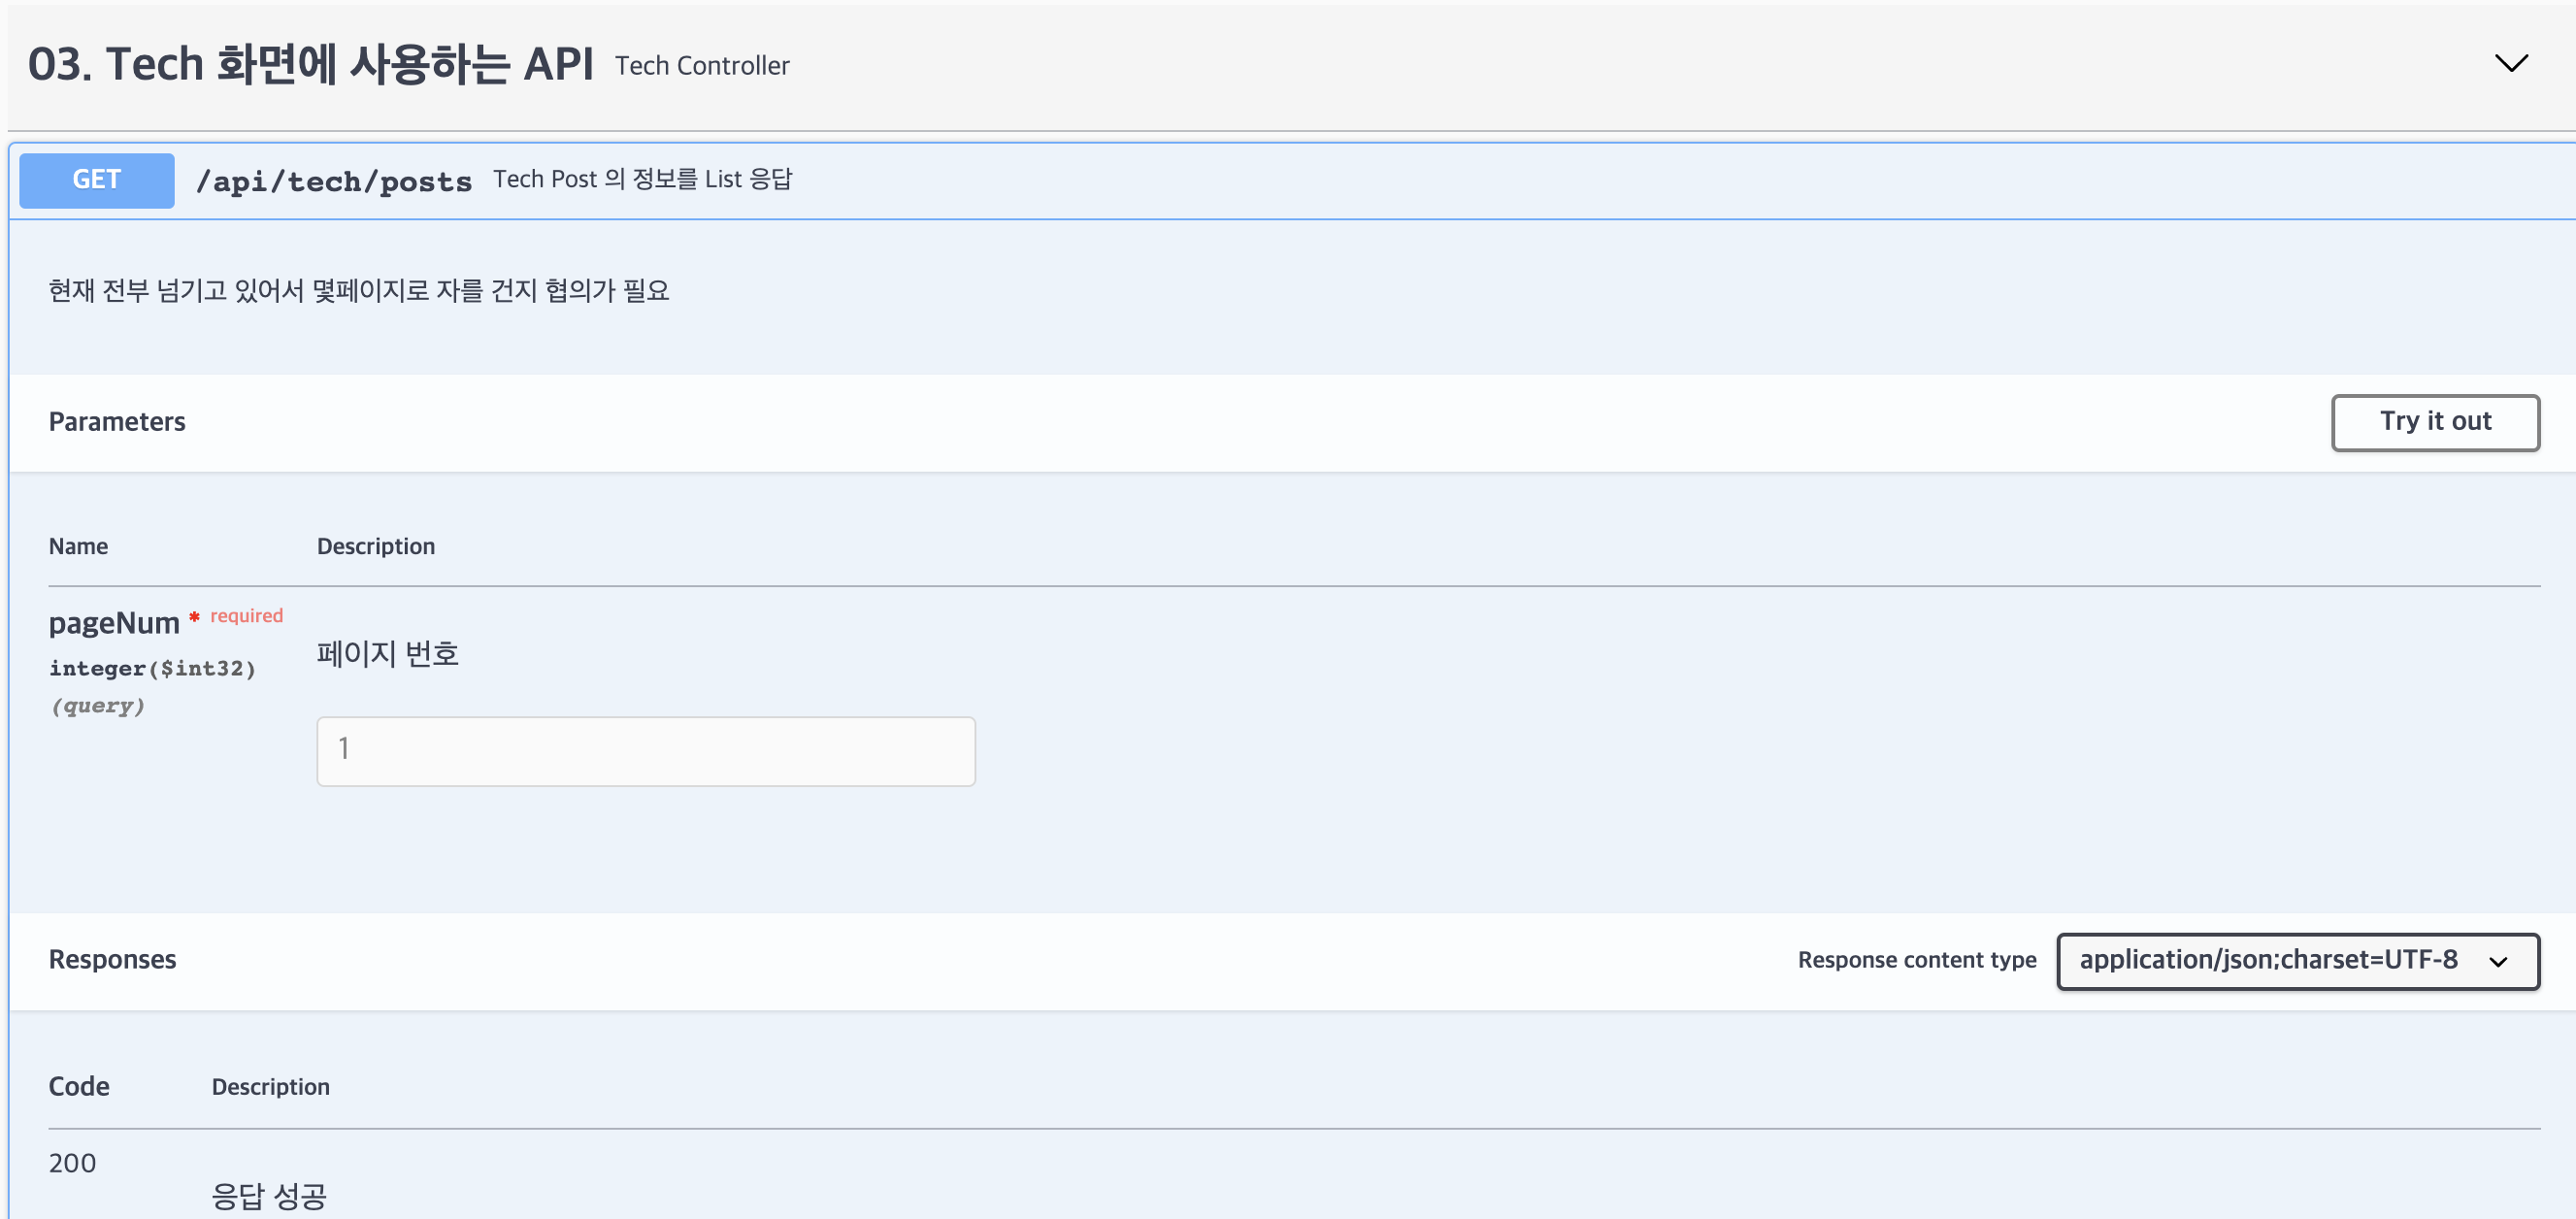Click the Name column header
This screenshot has height=1219, width=2576.
coord(78,546)
